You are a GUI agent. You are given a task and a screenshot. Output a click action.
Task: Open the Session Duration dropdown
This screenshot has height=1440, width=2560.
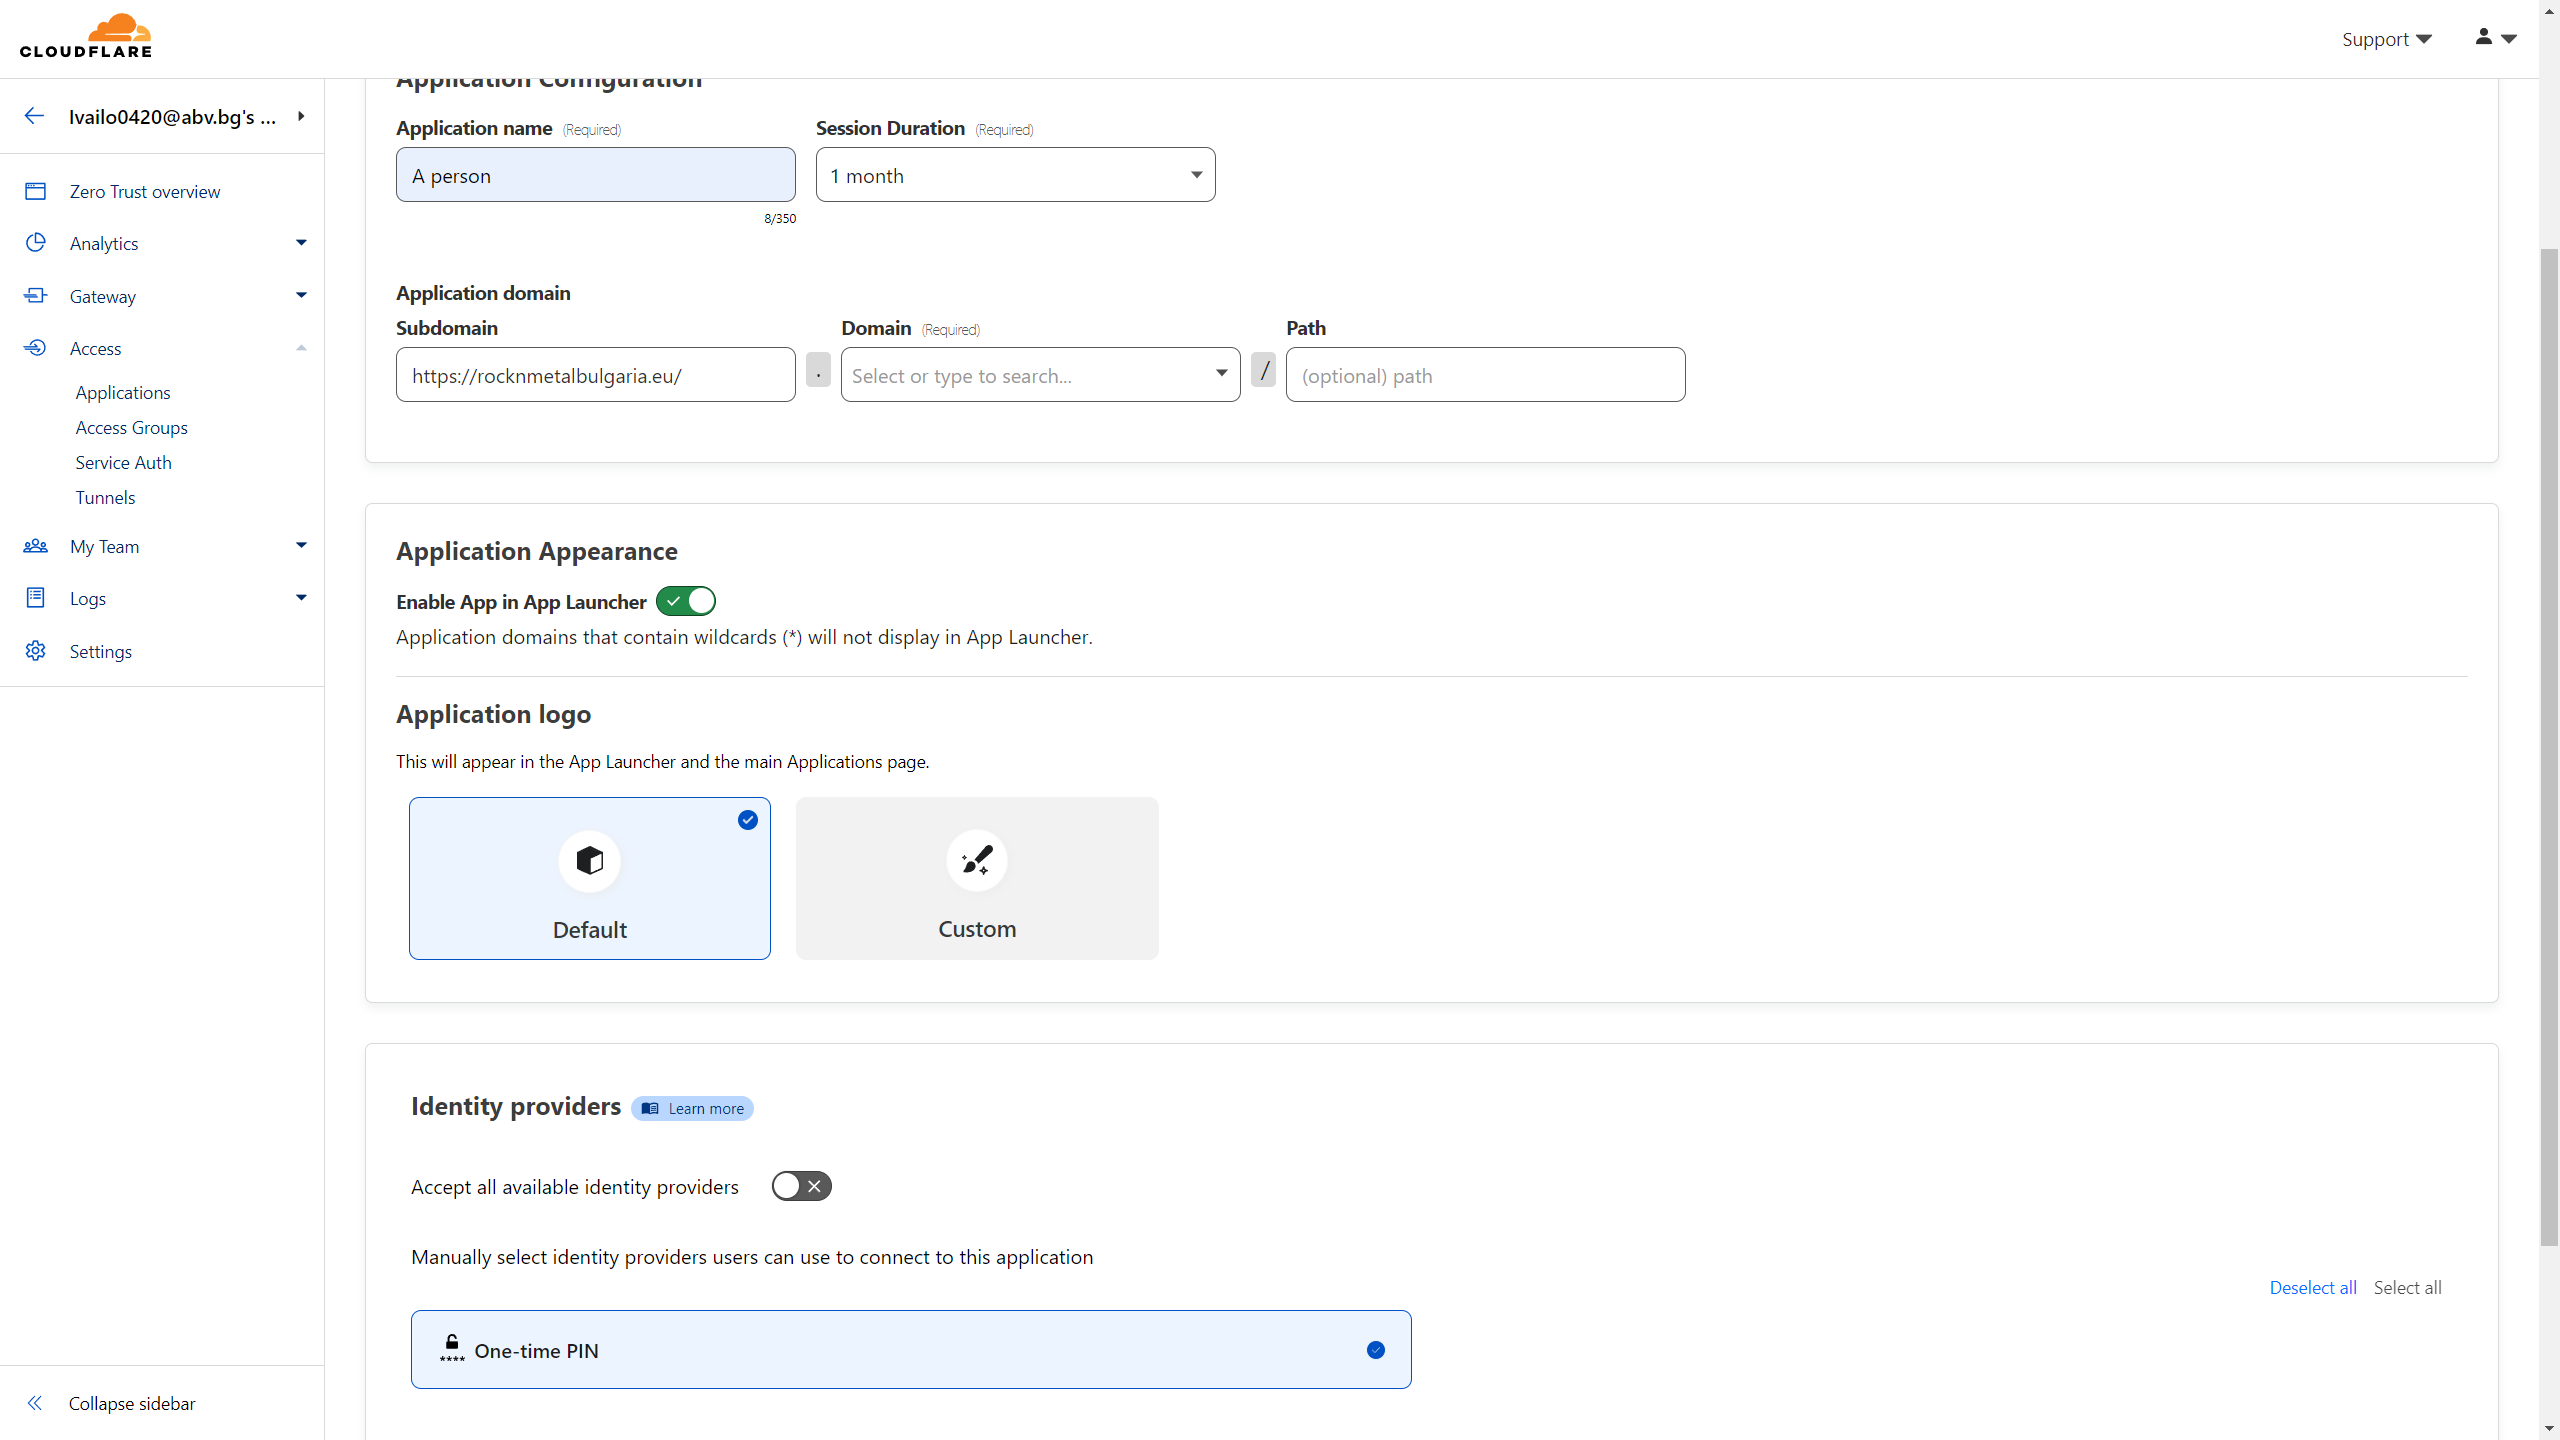(1015, 175)
